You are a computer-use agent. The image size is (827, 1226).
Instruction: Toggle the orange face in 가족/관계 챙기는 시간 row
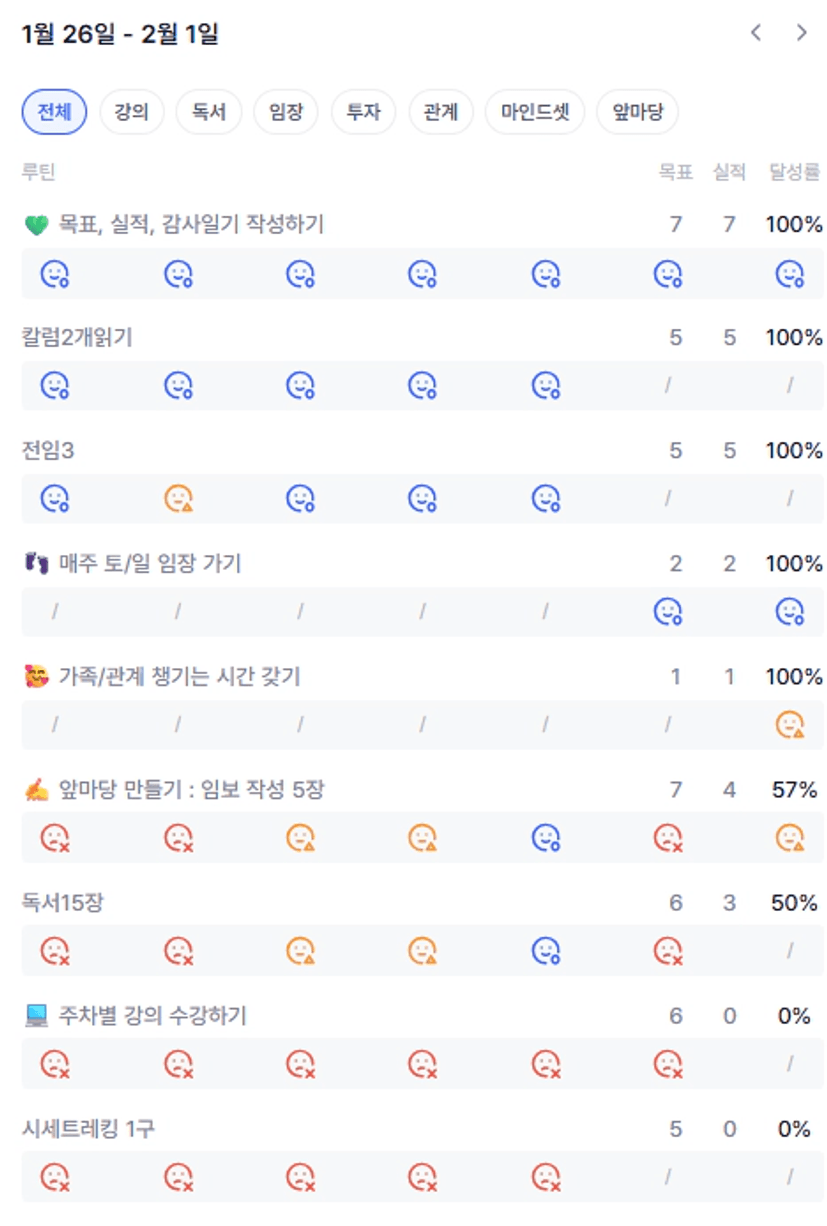tap(790, 724)
